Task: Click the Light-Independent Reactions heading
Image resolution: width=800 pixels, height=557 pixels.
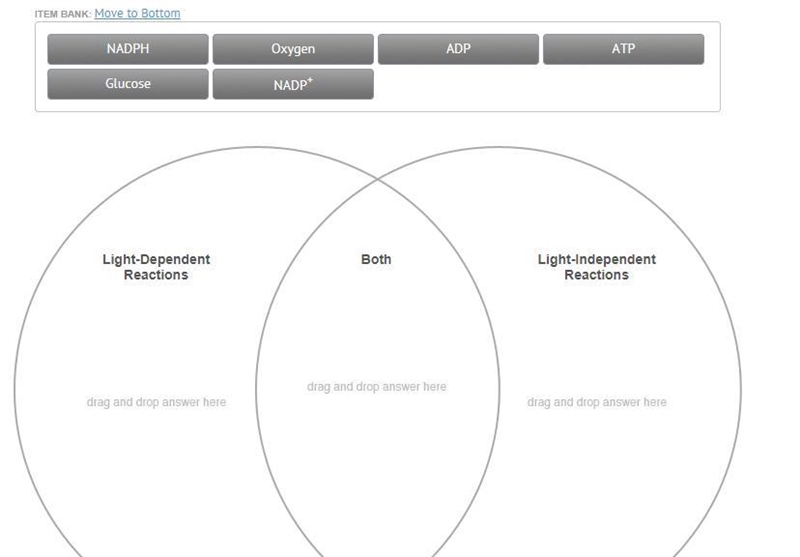Action: click(x=596, y=267)
